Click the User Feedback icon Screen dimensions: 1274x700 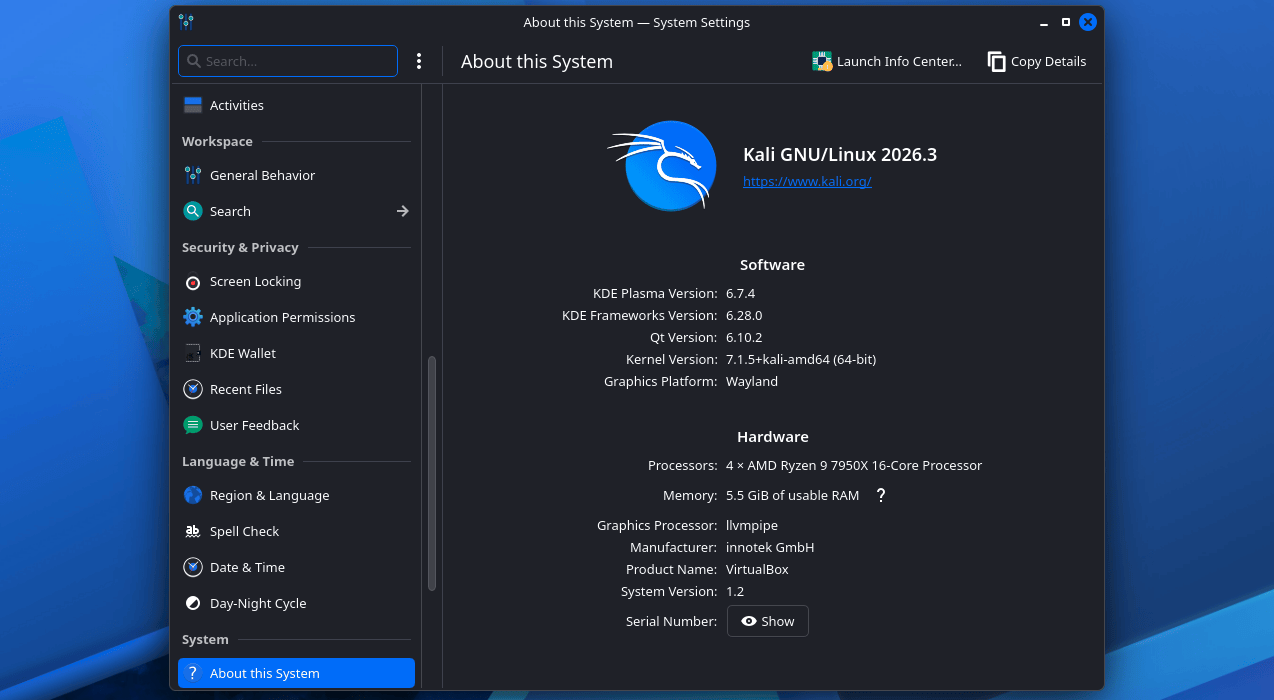[x=193, y=425]
